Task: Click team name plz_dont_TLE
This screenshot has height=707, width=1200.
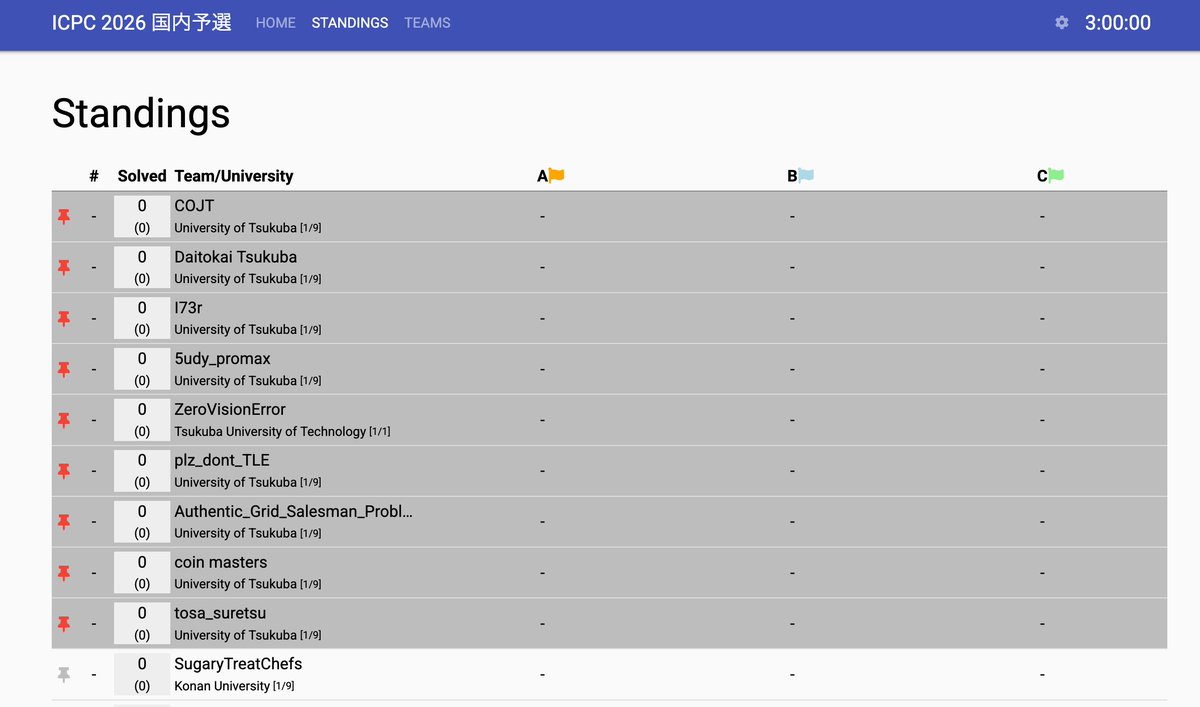Action: [x=222, y=461]
